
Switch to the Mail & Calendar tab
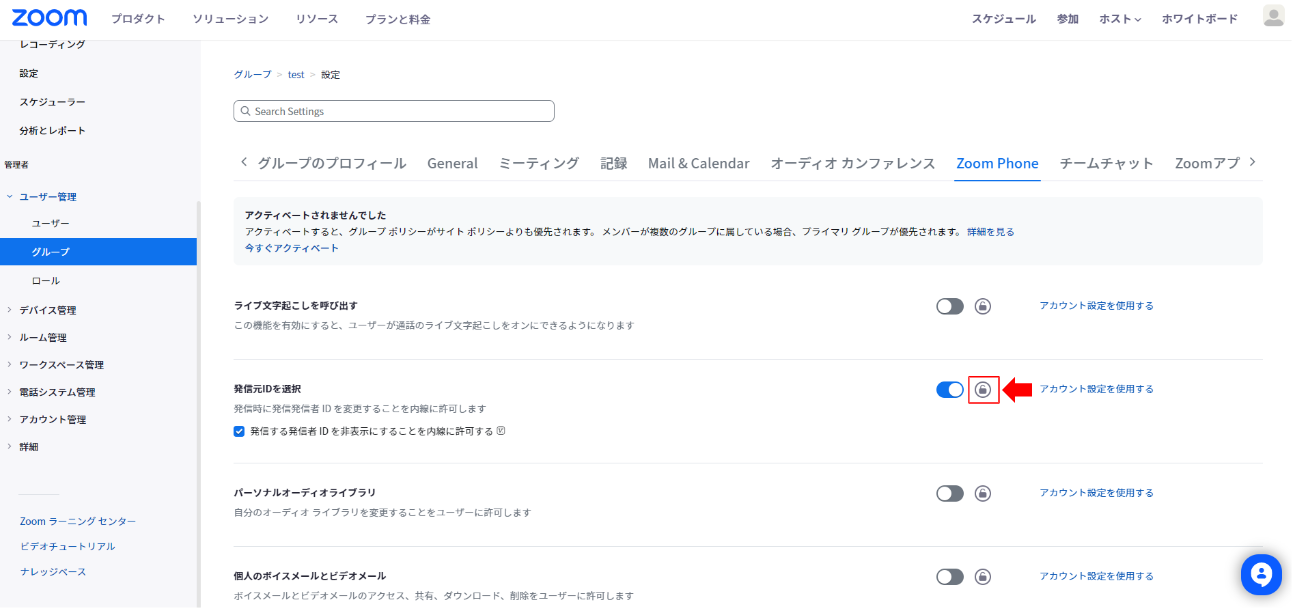698,163
